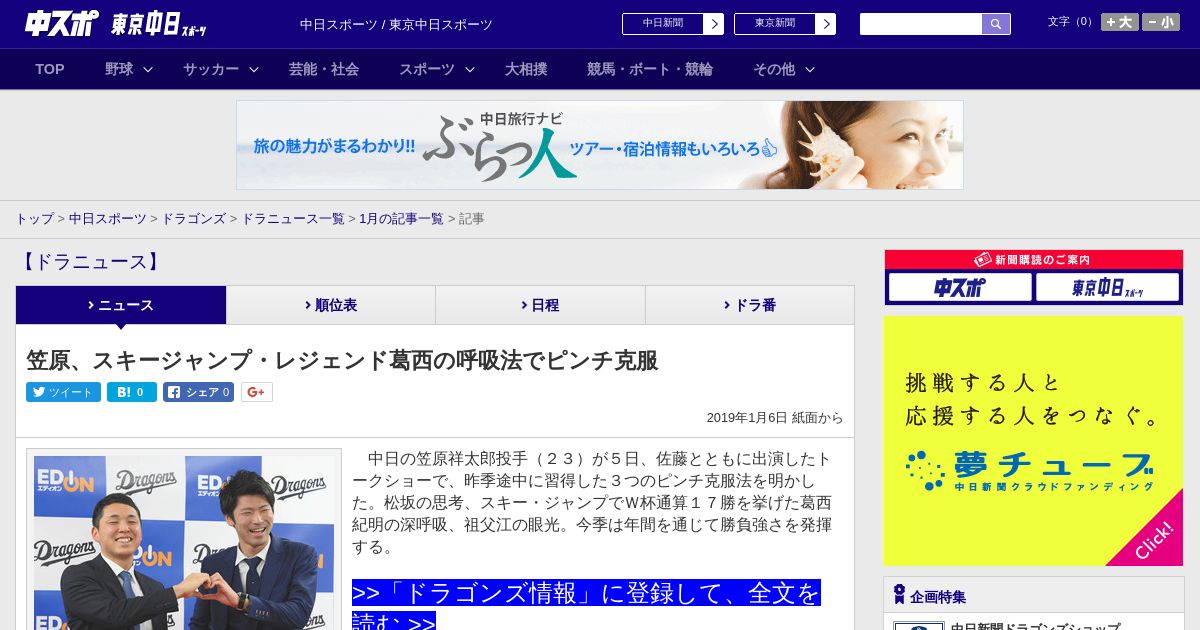Select the ニュース tab

[x=121, y=305]
